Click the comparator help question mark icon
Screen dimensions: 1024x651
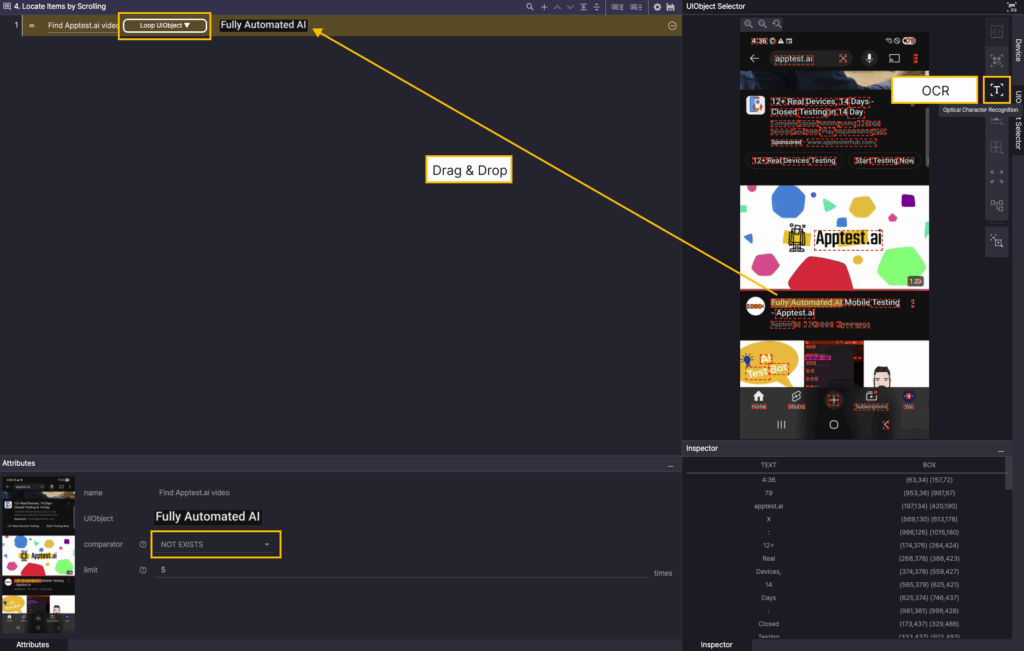(143, 544)
